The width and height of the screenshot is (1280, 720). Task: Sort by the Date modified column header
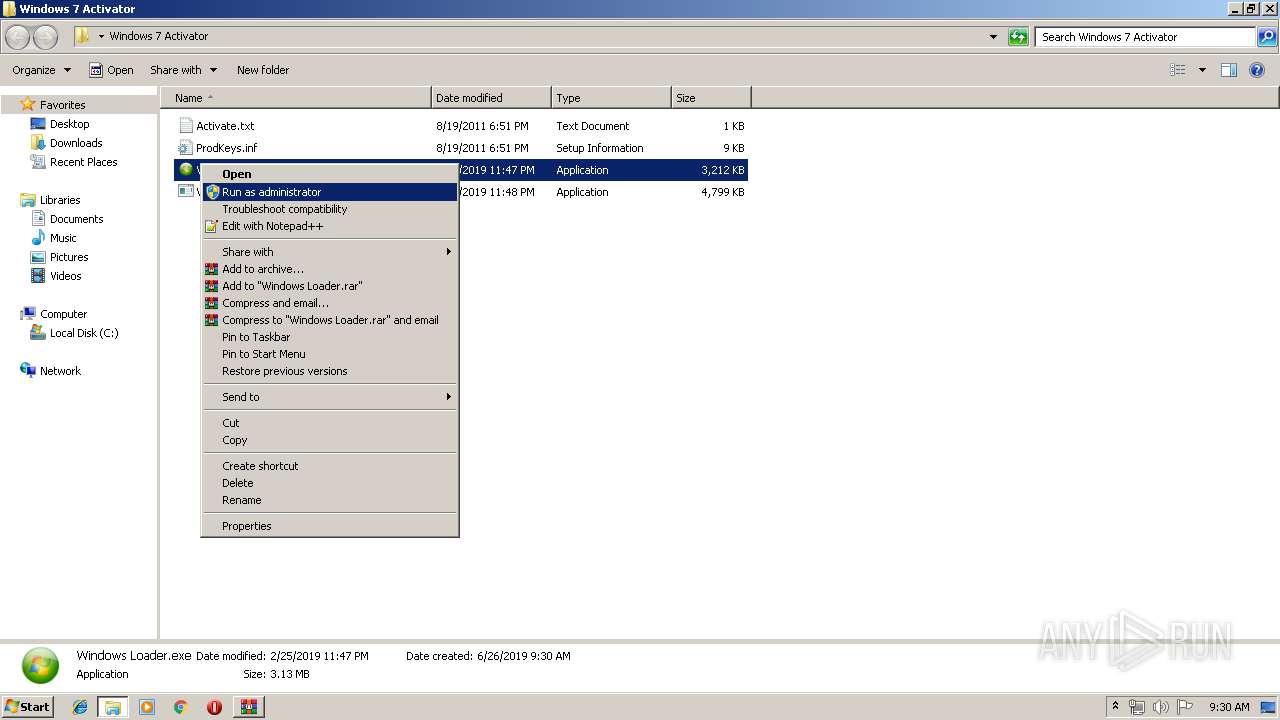(491, 98)
